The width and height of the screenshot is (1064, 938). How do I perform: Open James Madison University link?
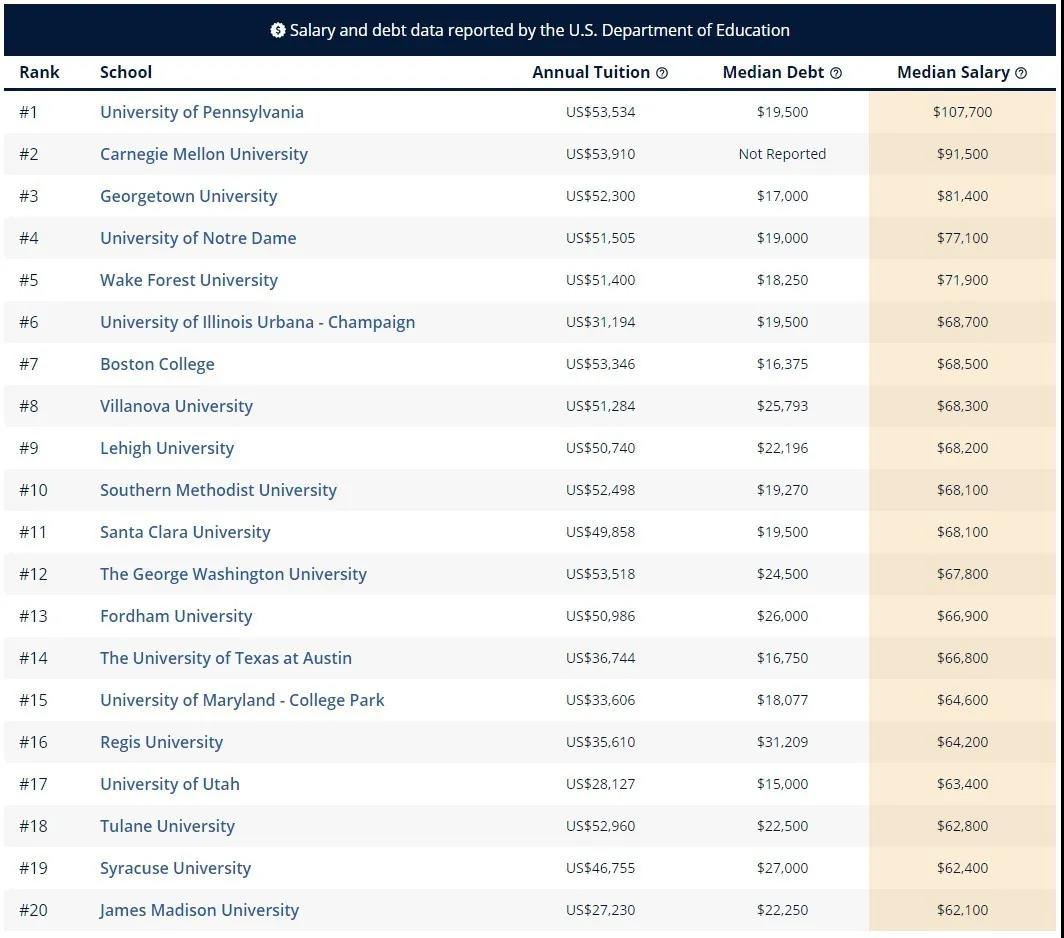pyautogui.click(x=200, y=911)
